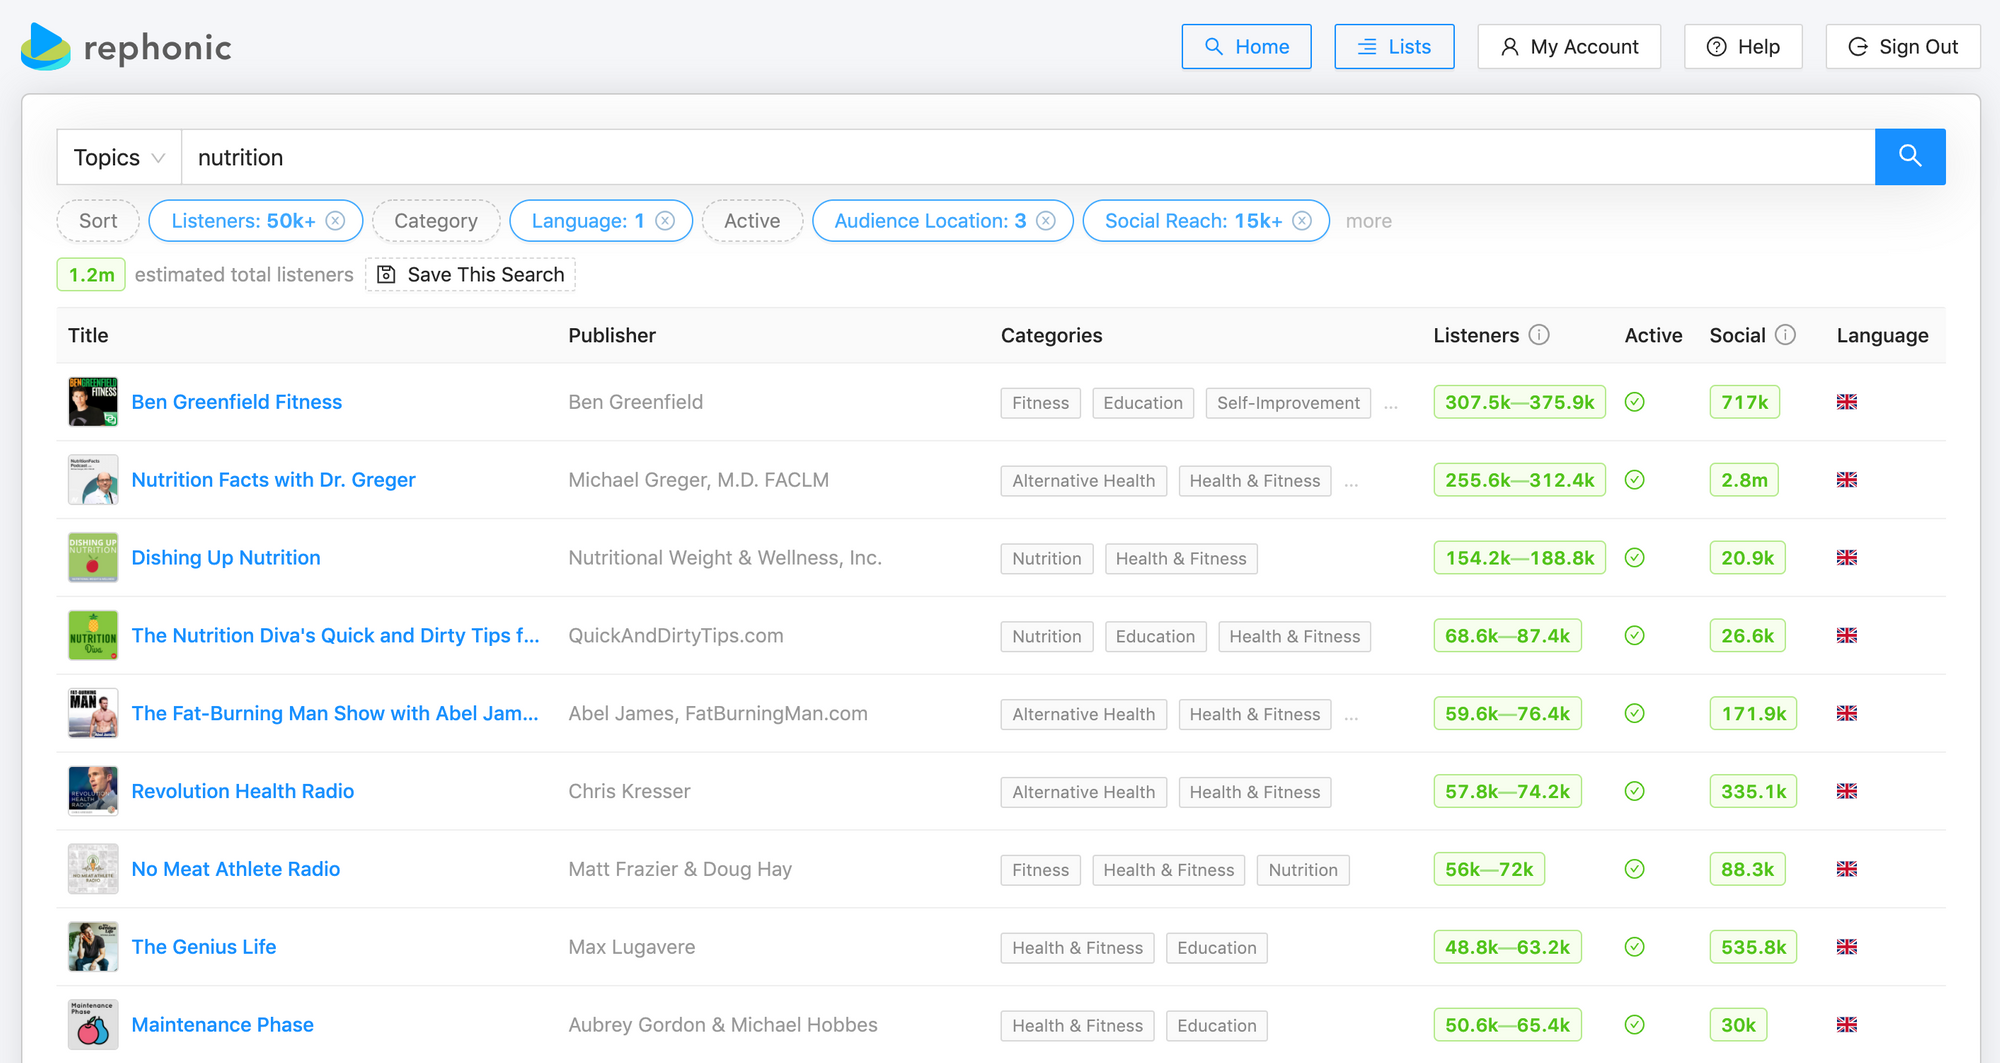This screenshot has width=2000, height=1063.
Task: Open Nutrition Facts with Dr. Greger artwork
Action: (x=93, y=480)
